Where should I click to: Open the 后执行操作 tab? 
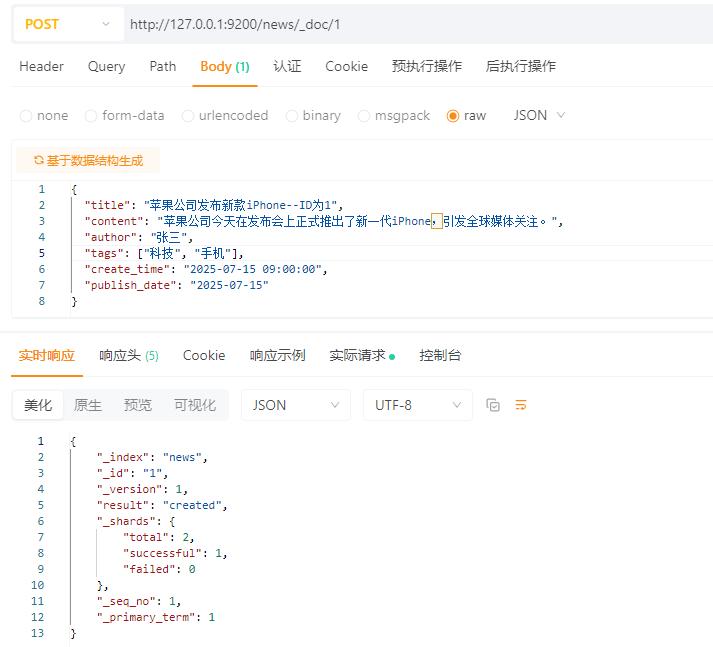[521, 66]
